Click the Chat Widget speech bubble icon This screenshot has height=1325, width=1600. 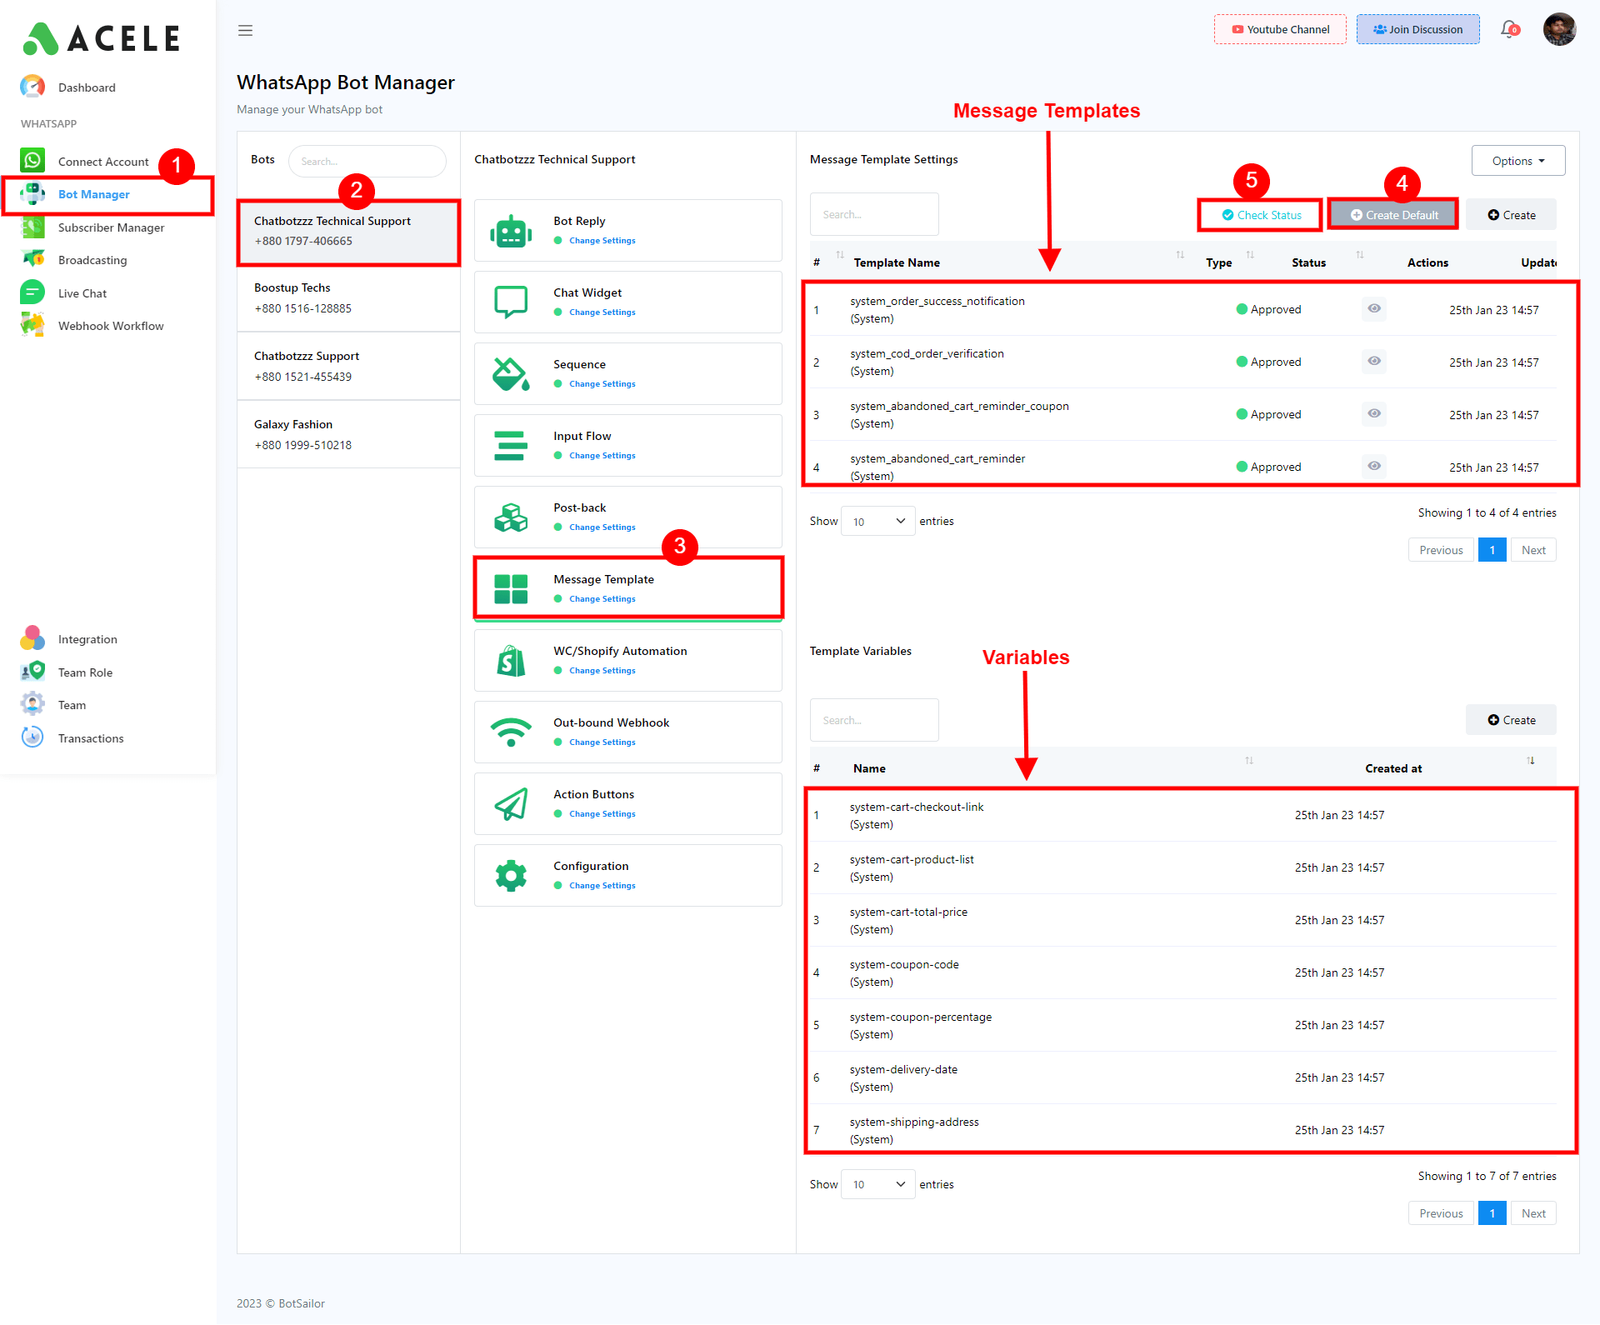coord(511,302)
